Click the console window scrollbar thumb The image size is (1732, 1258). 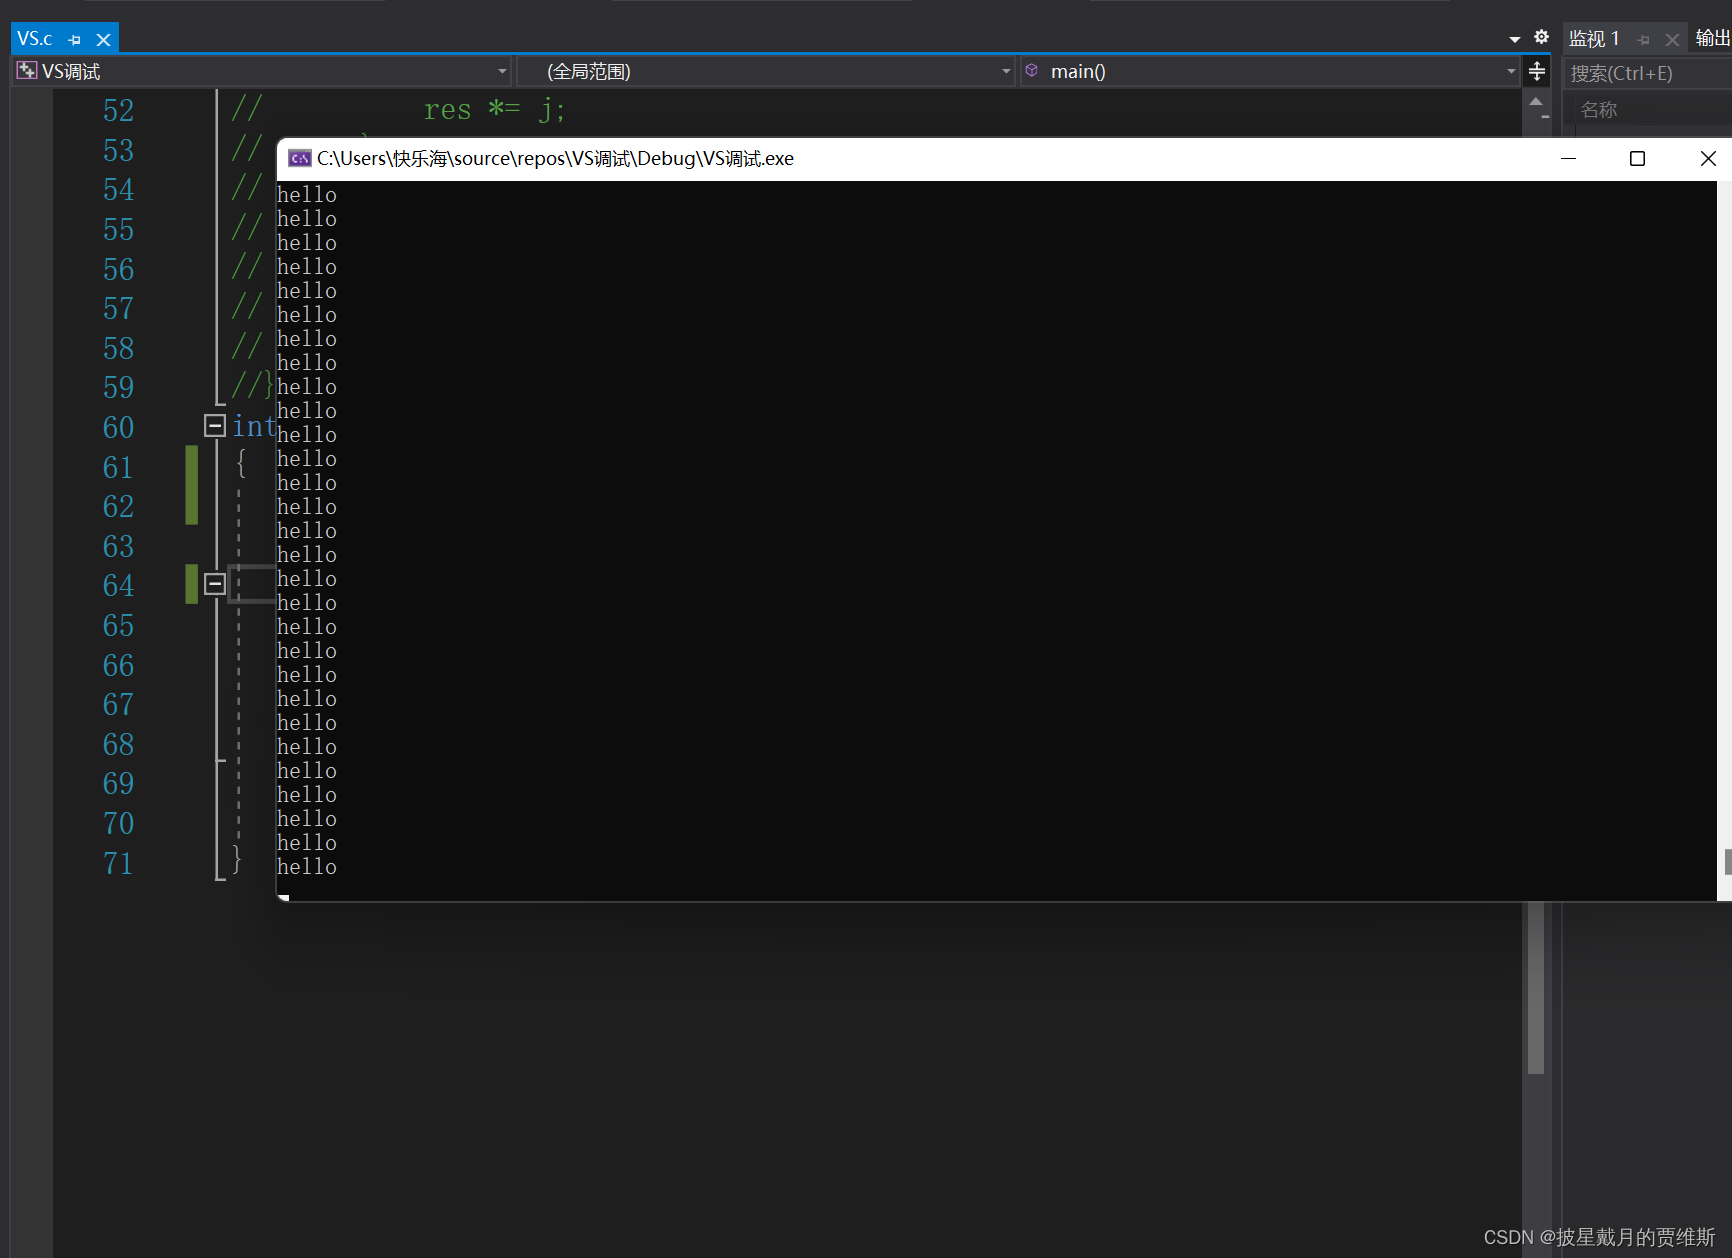[x=1727, y=862]
